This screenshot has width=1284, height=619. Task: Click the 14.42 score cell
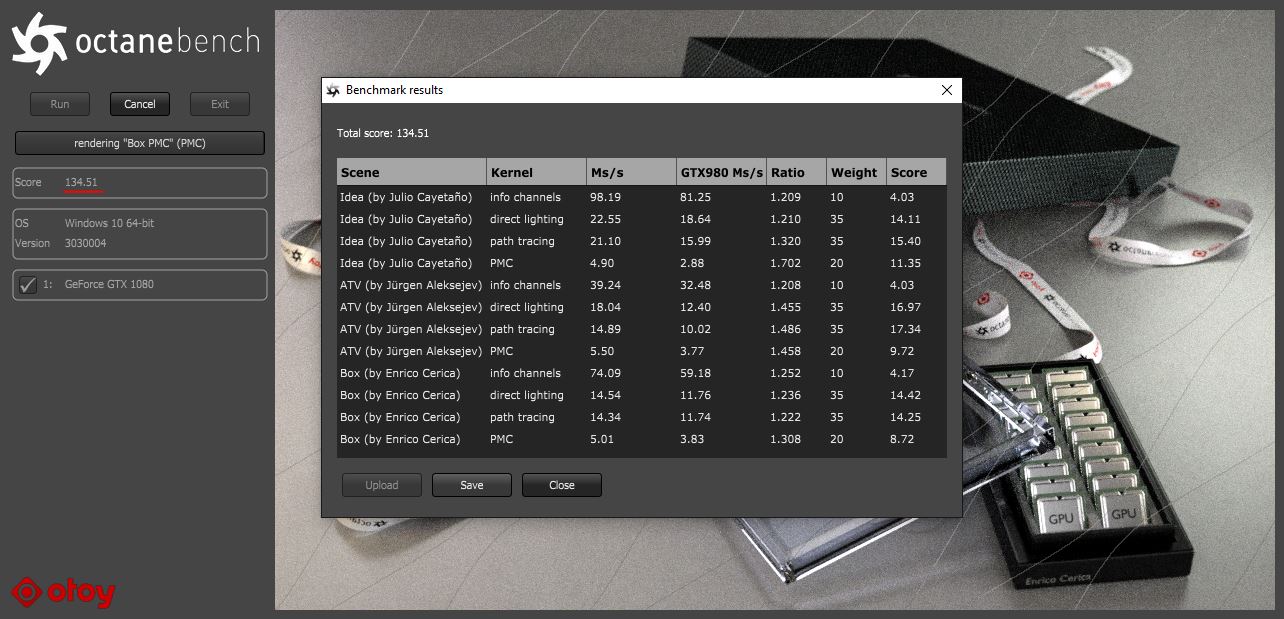point(905,395)
